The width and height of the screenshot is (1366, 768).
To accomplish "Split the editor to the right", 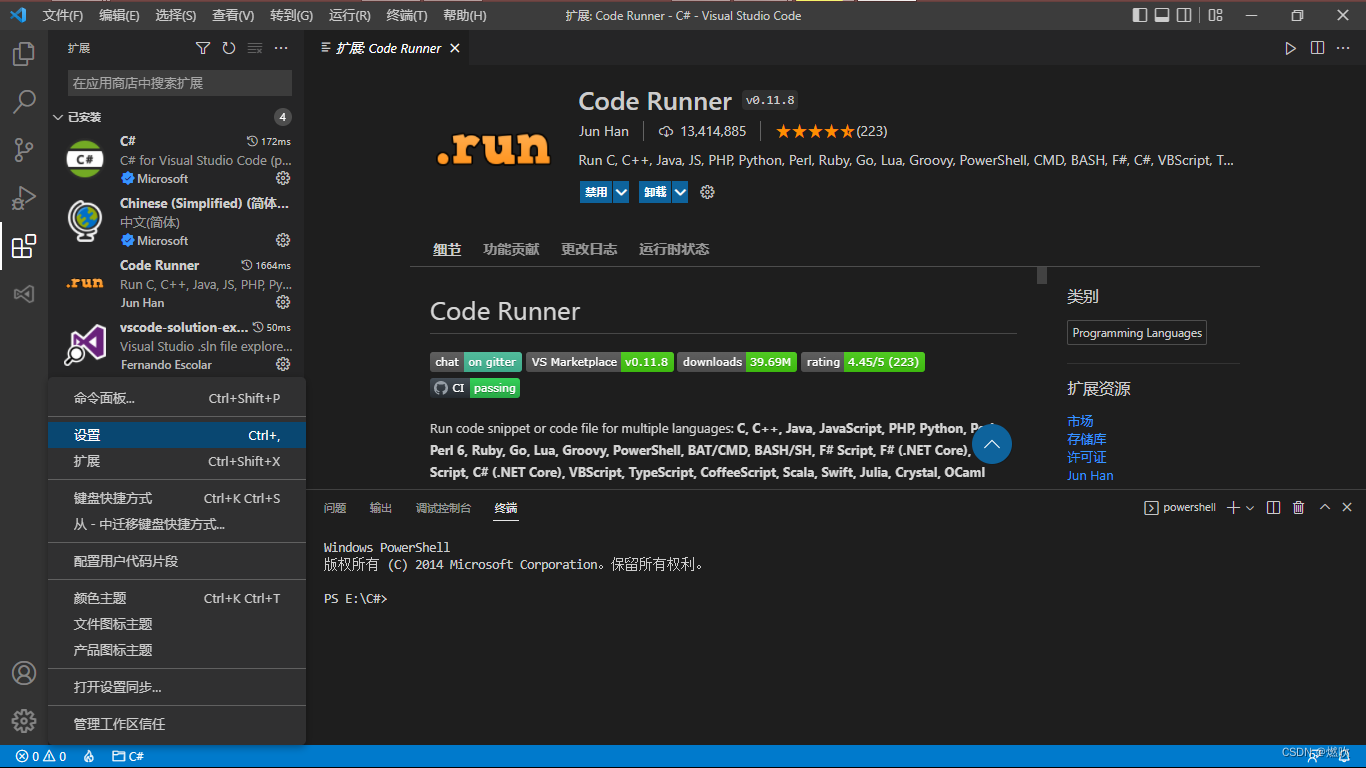I will (x=1318, y=48).
